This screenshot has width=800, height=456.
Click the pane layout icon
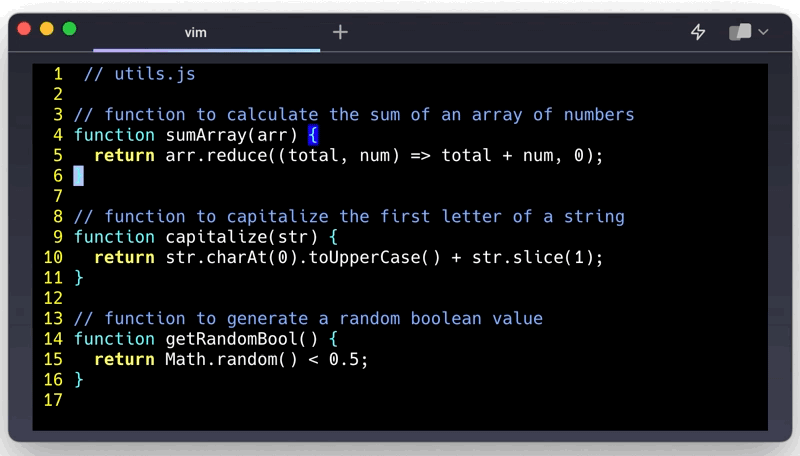740,32
